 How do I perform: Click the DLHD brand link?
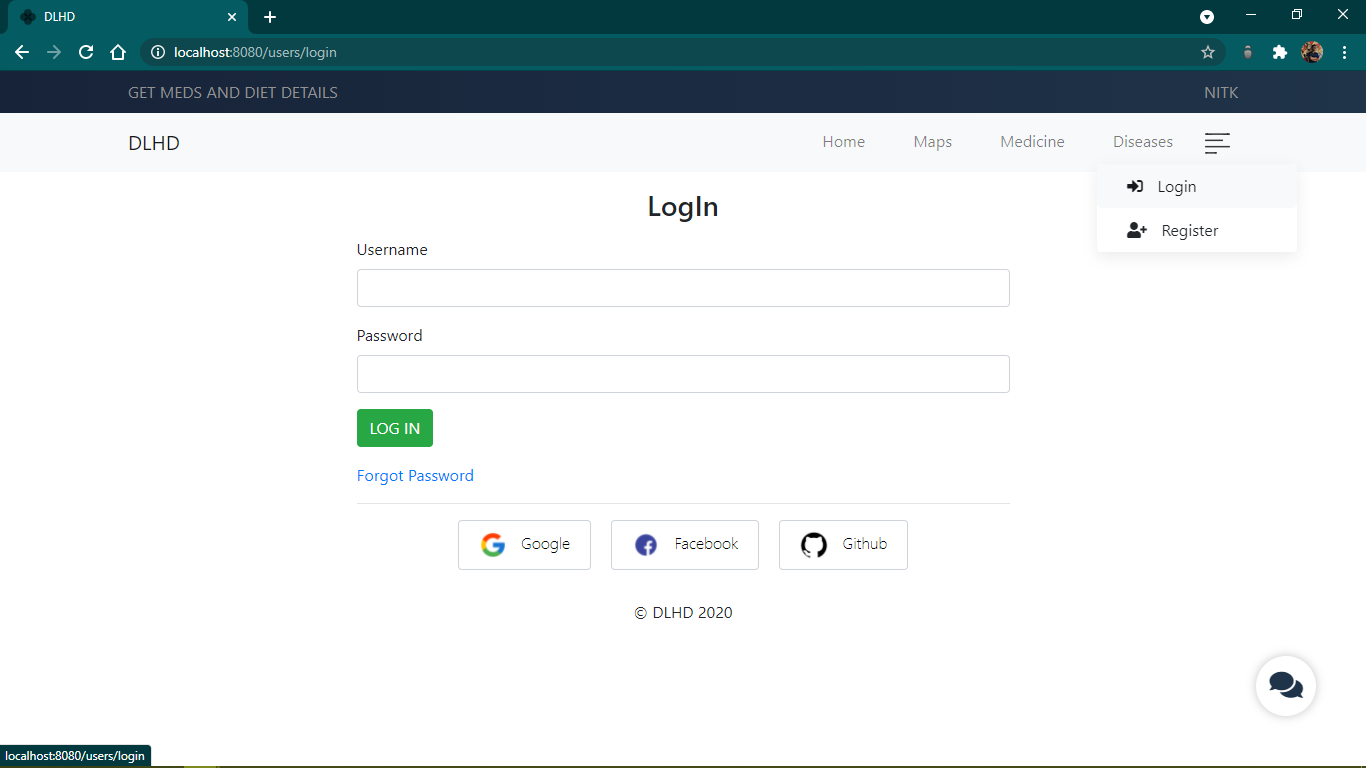(x=154, y=143)
